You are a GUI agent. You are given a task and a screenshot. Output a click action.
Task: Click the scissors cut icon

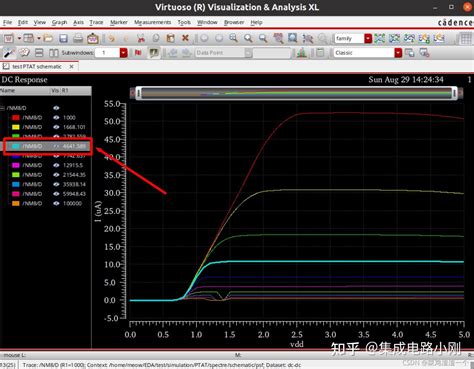141,38
